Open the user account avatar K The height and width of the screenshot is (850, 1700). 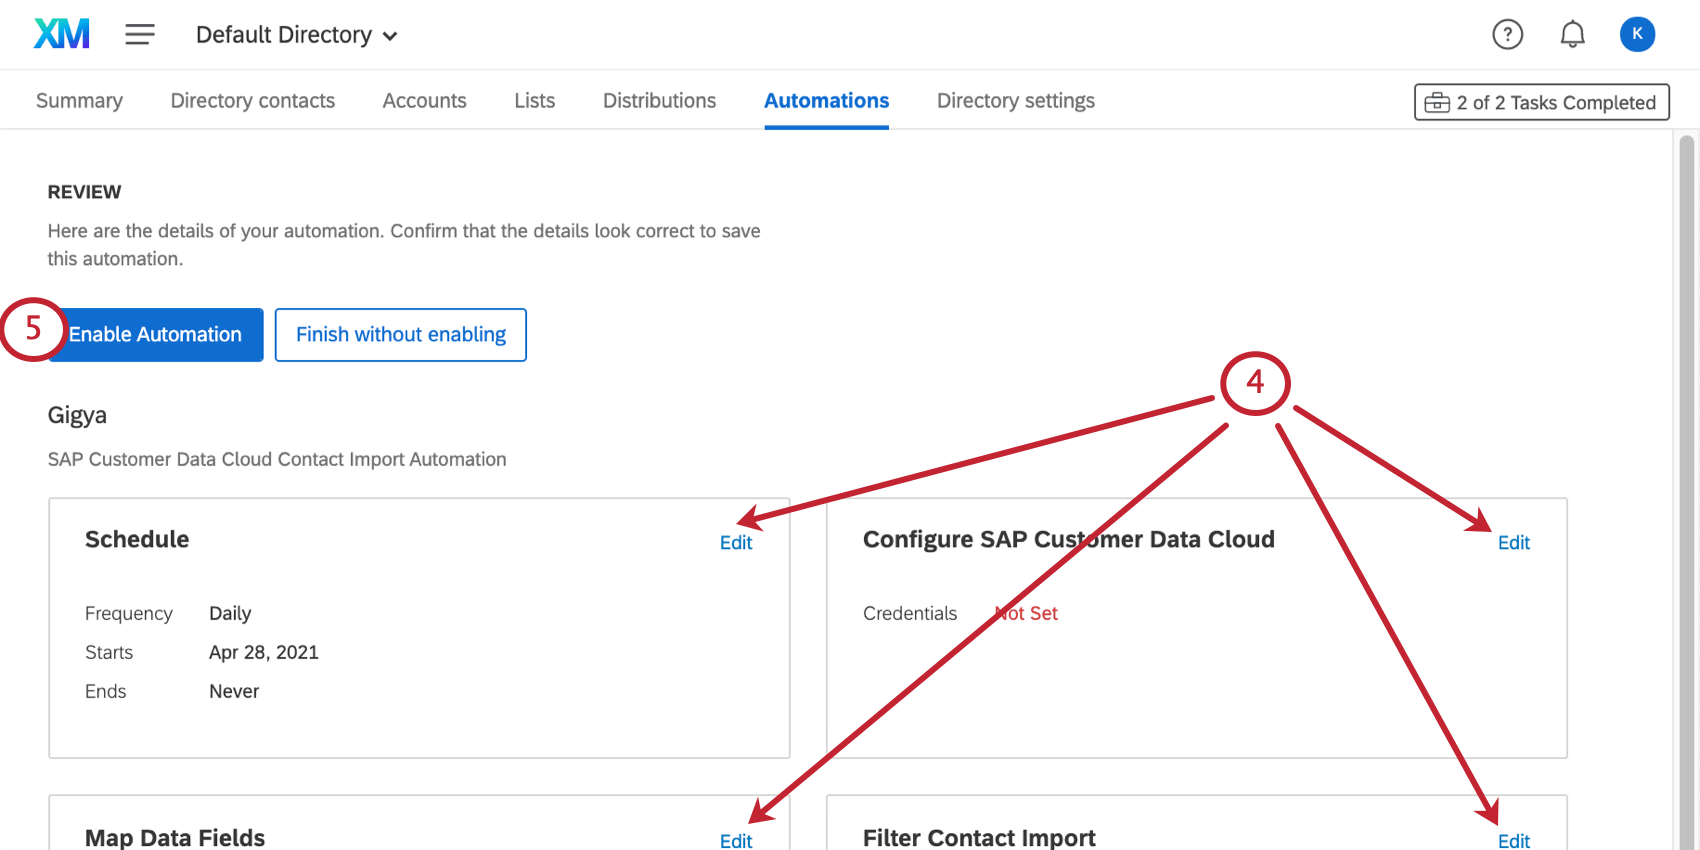1637,34
